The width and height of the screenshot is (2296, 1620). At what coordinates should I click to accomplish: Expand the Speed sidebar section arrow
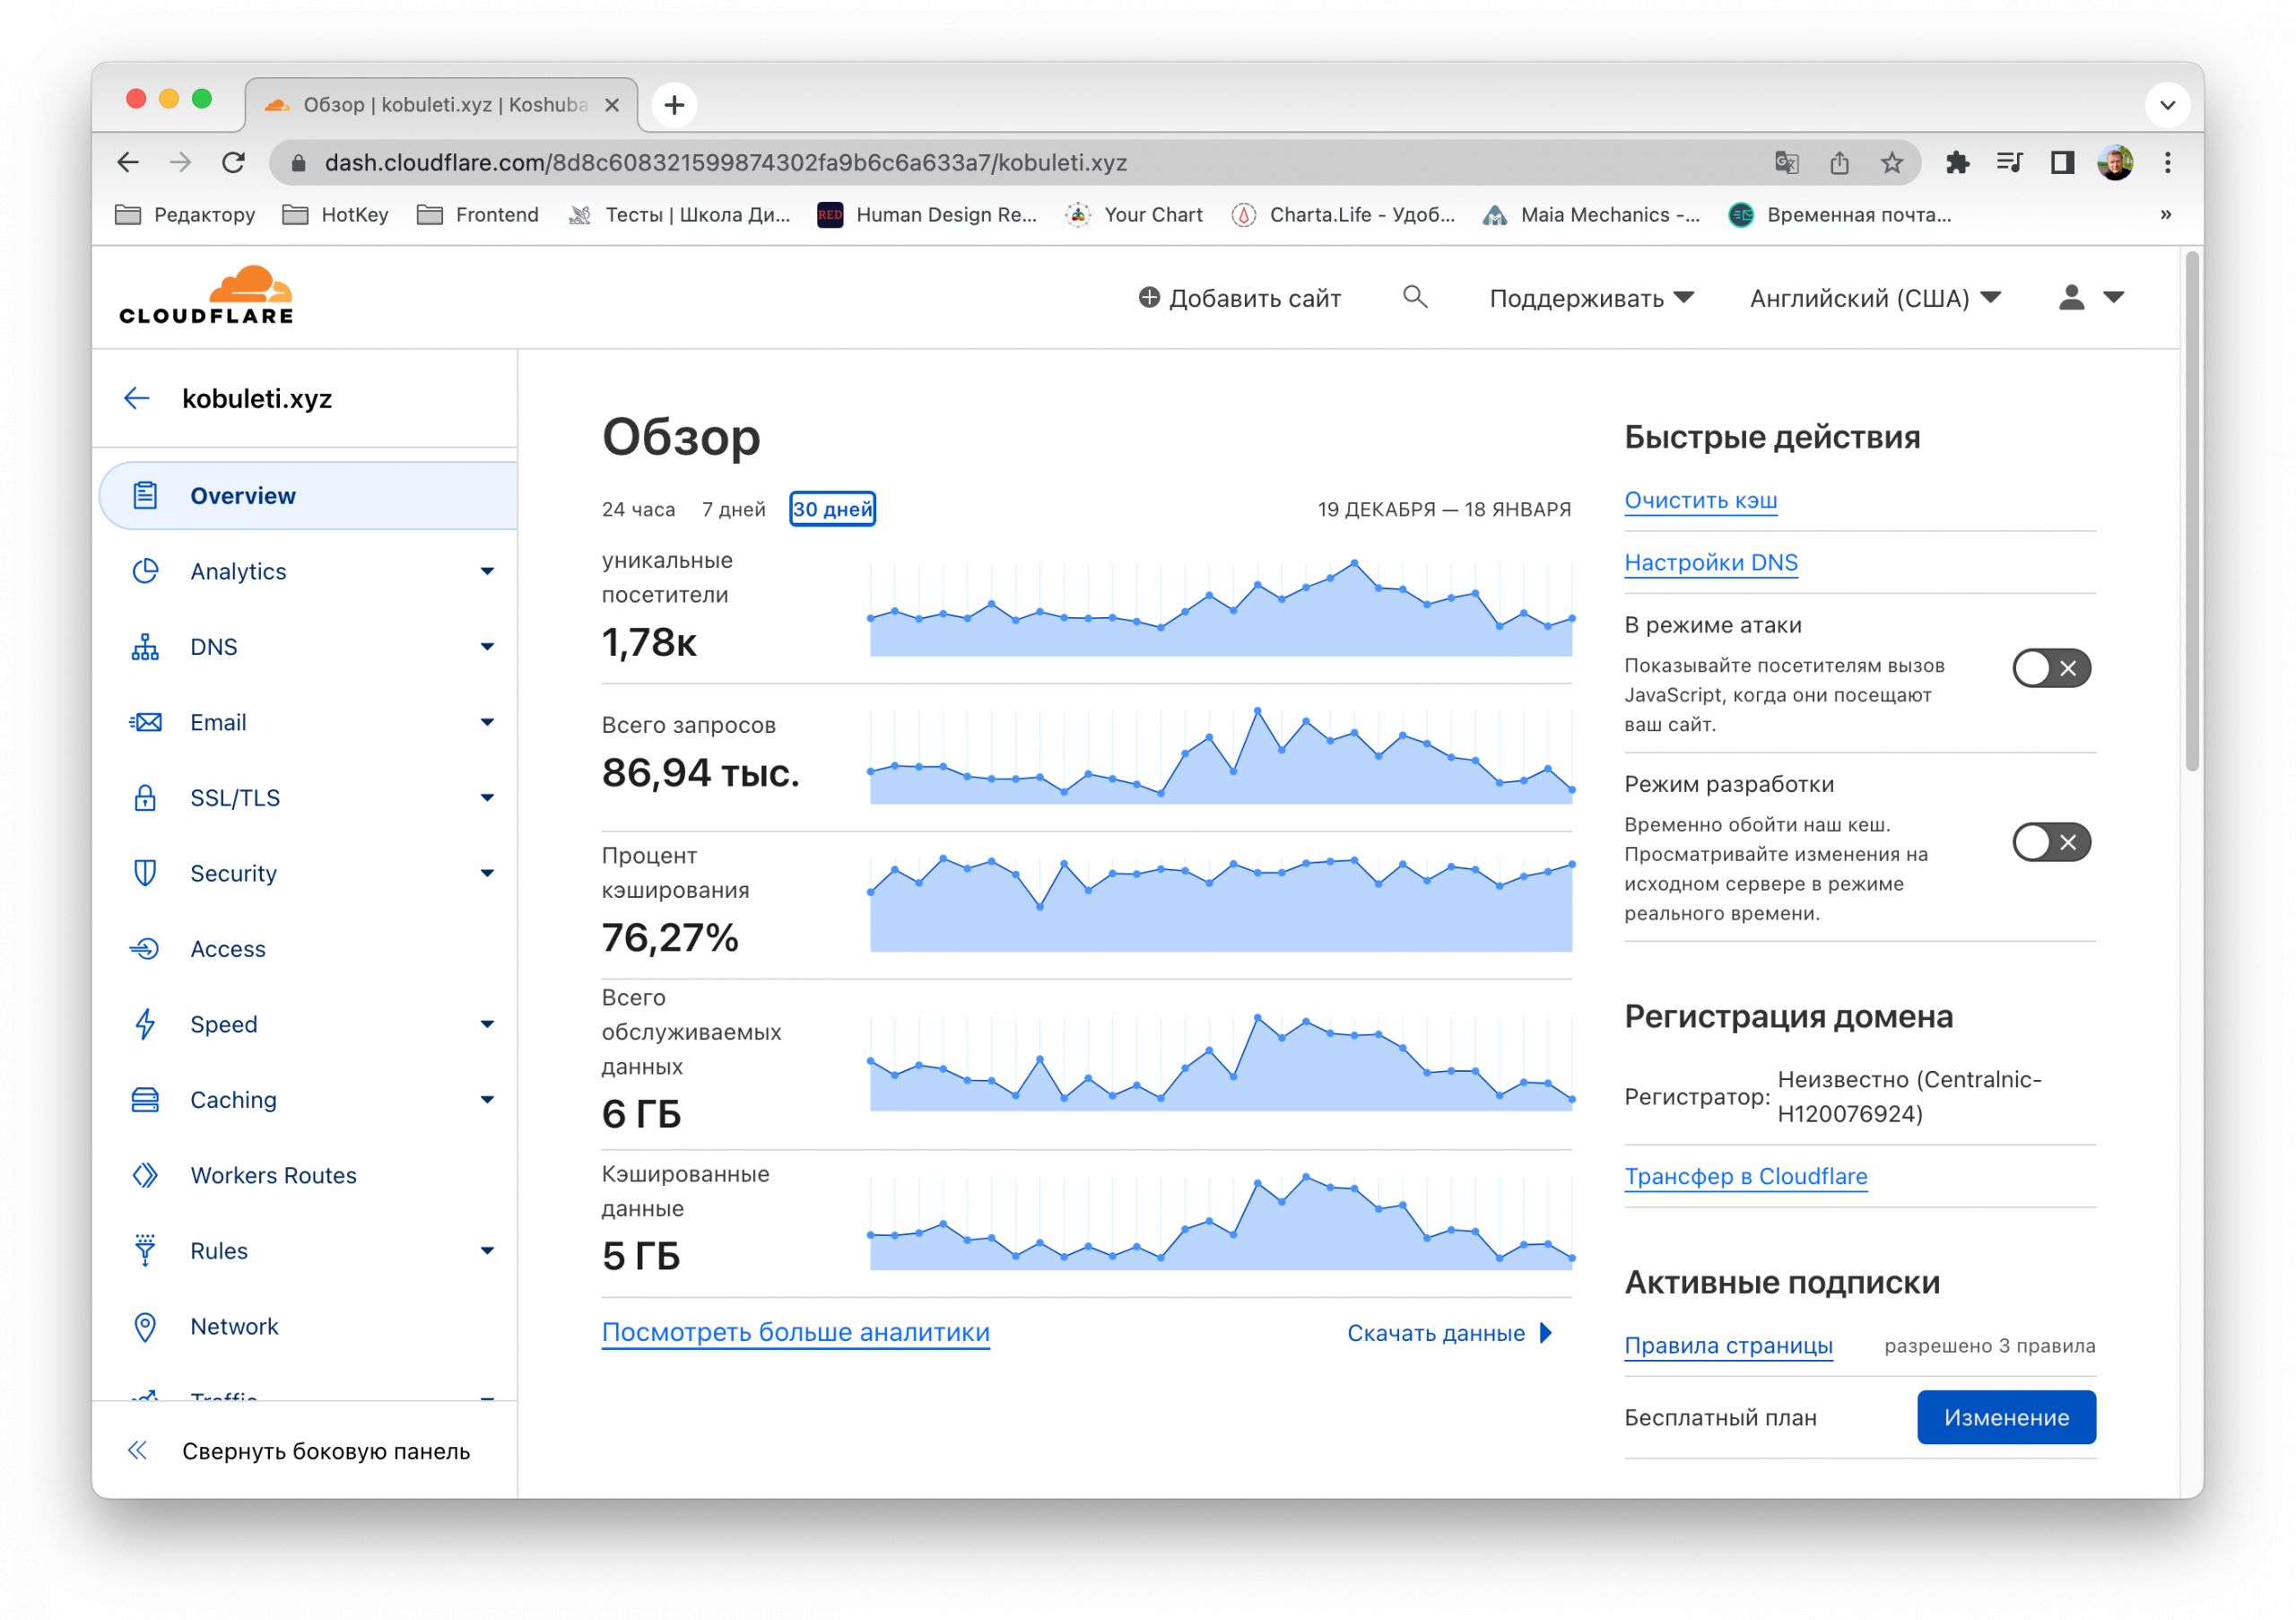tap(487, 1024)
